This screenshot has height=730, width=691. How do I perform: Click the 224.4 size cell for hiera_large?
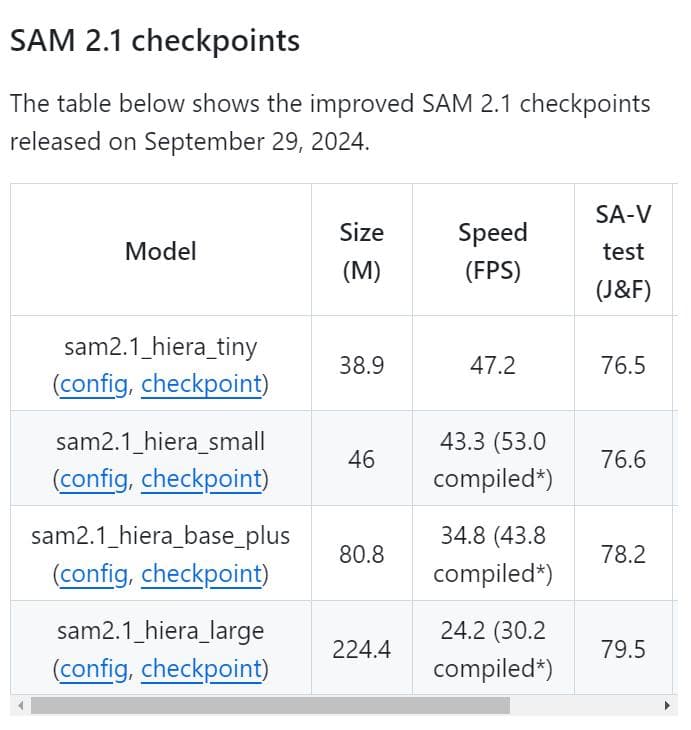[x=361, y=650]
